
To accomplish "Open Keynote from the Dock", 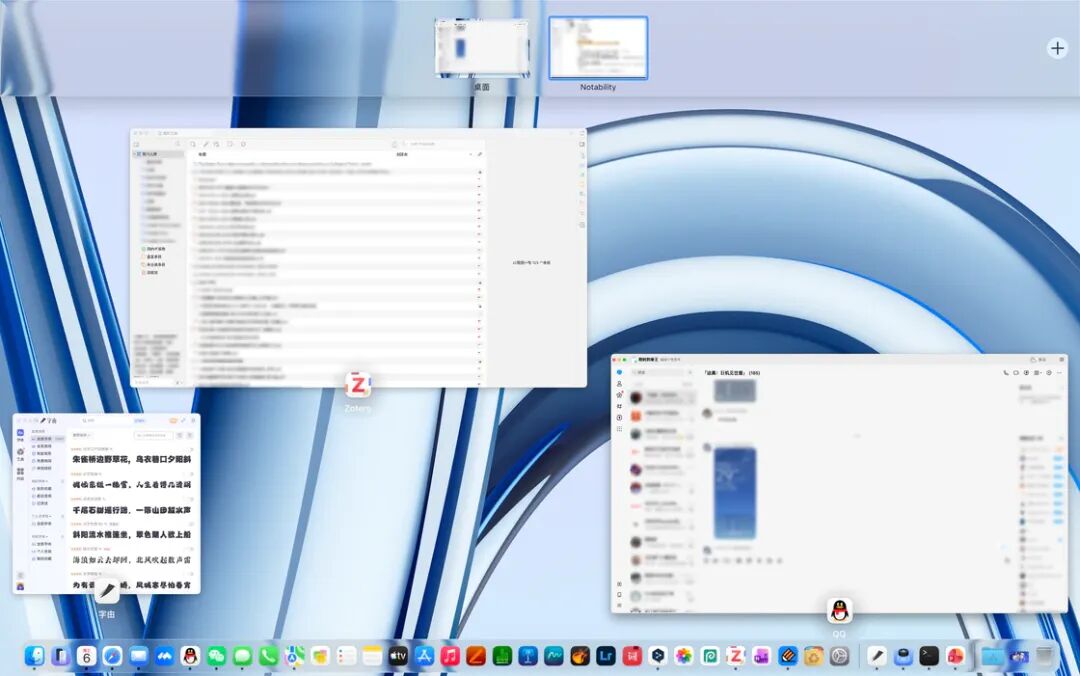I will (x=528, y=656).
